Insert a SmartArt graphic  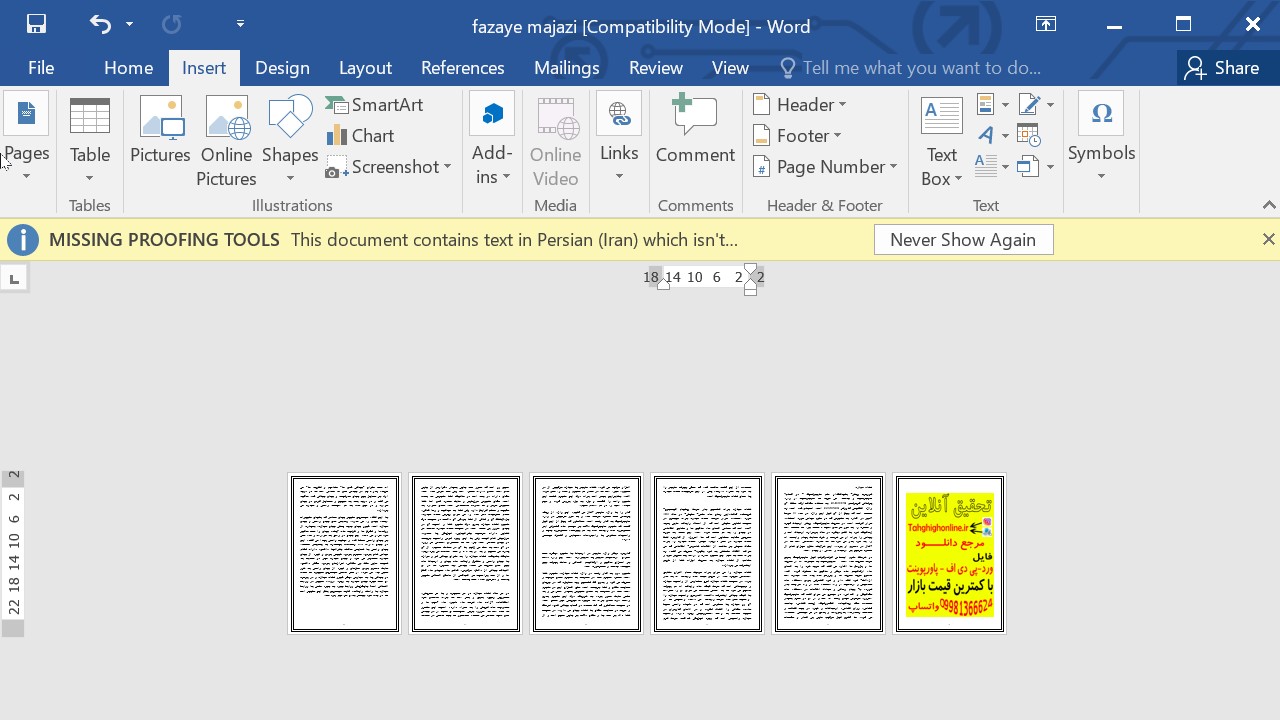tap(375, 105)
